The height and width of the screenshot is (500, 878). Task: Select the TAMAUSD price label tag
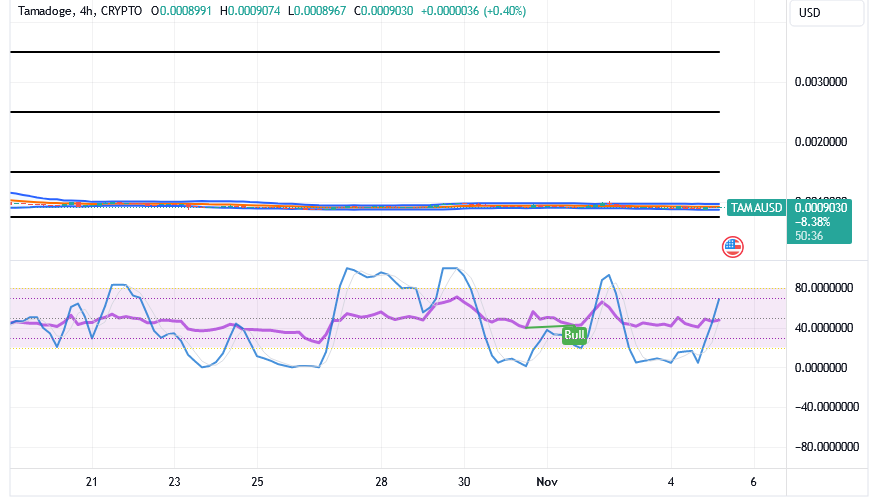point(756,208)
